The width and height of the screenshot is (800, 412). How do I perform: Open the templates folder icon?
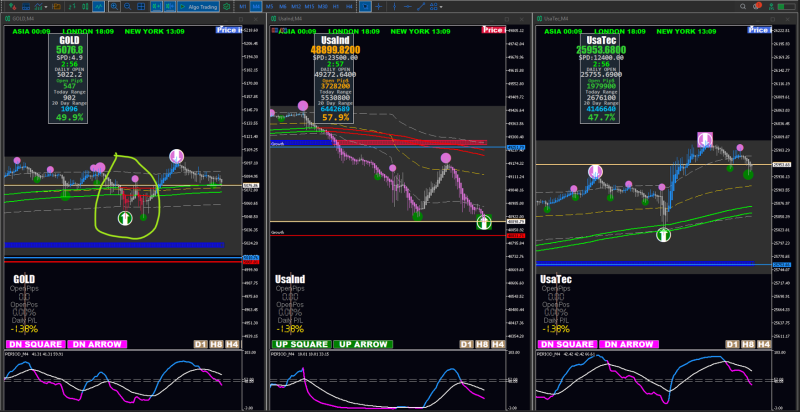[57, 7]
